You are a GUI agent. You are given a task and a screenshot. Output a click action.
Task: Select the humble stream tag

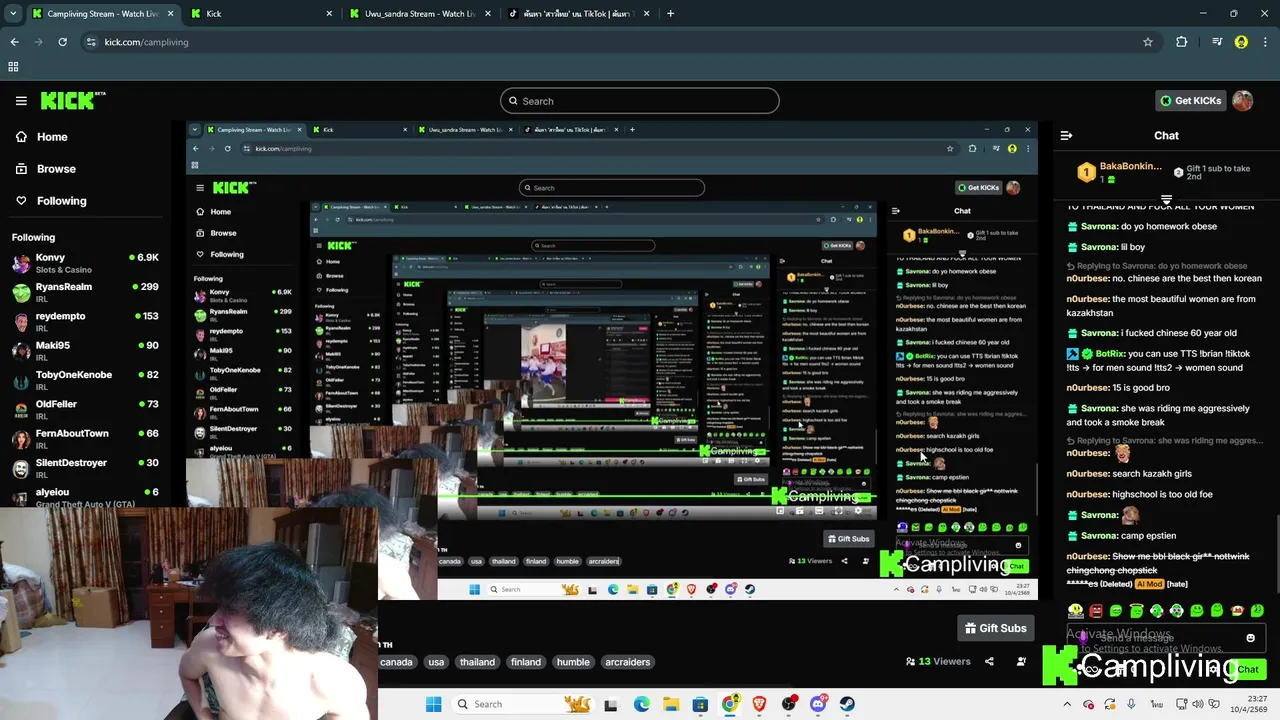573,662
